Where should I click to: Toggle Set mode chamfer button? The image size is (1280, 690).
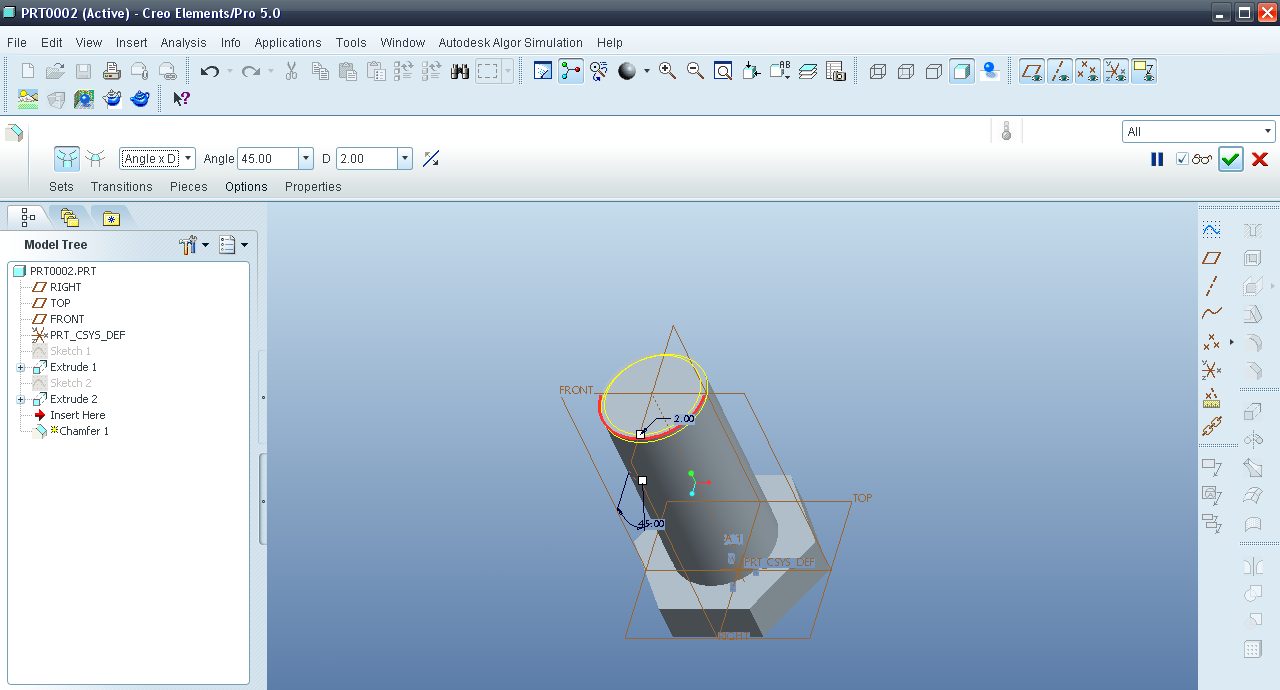click(x=67, y=158)
